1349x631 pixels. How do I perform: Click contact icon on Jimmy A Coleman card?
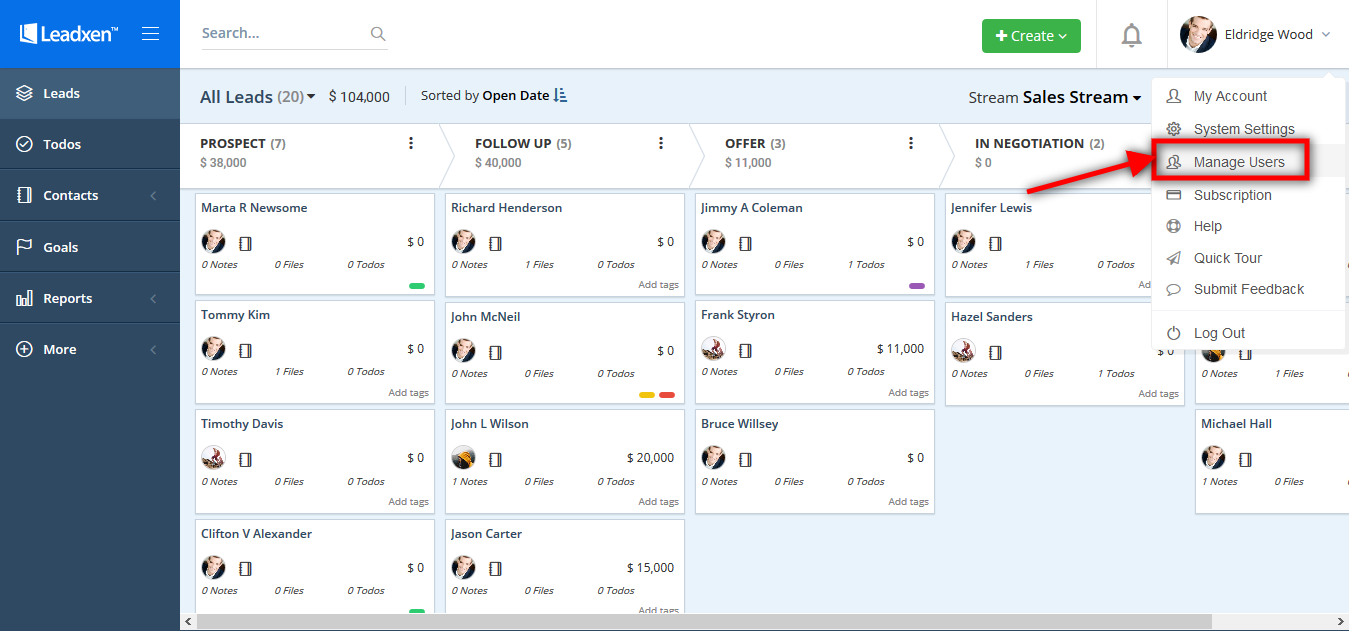click(x=745, y=243)
